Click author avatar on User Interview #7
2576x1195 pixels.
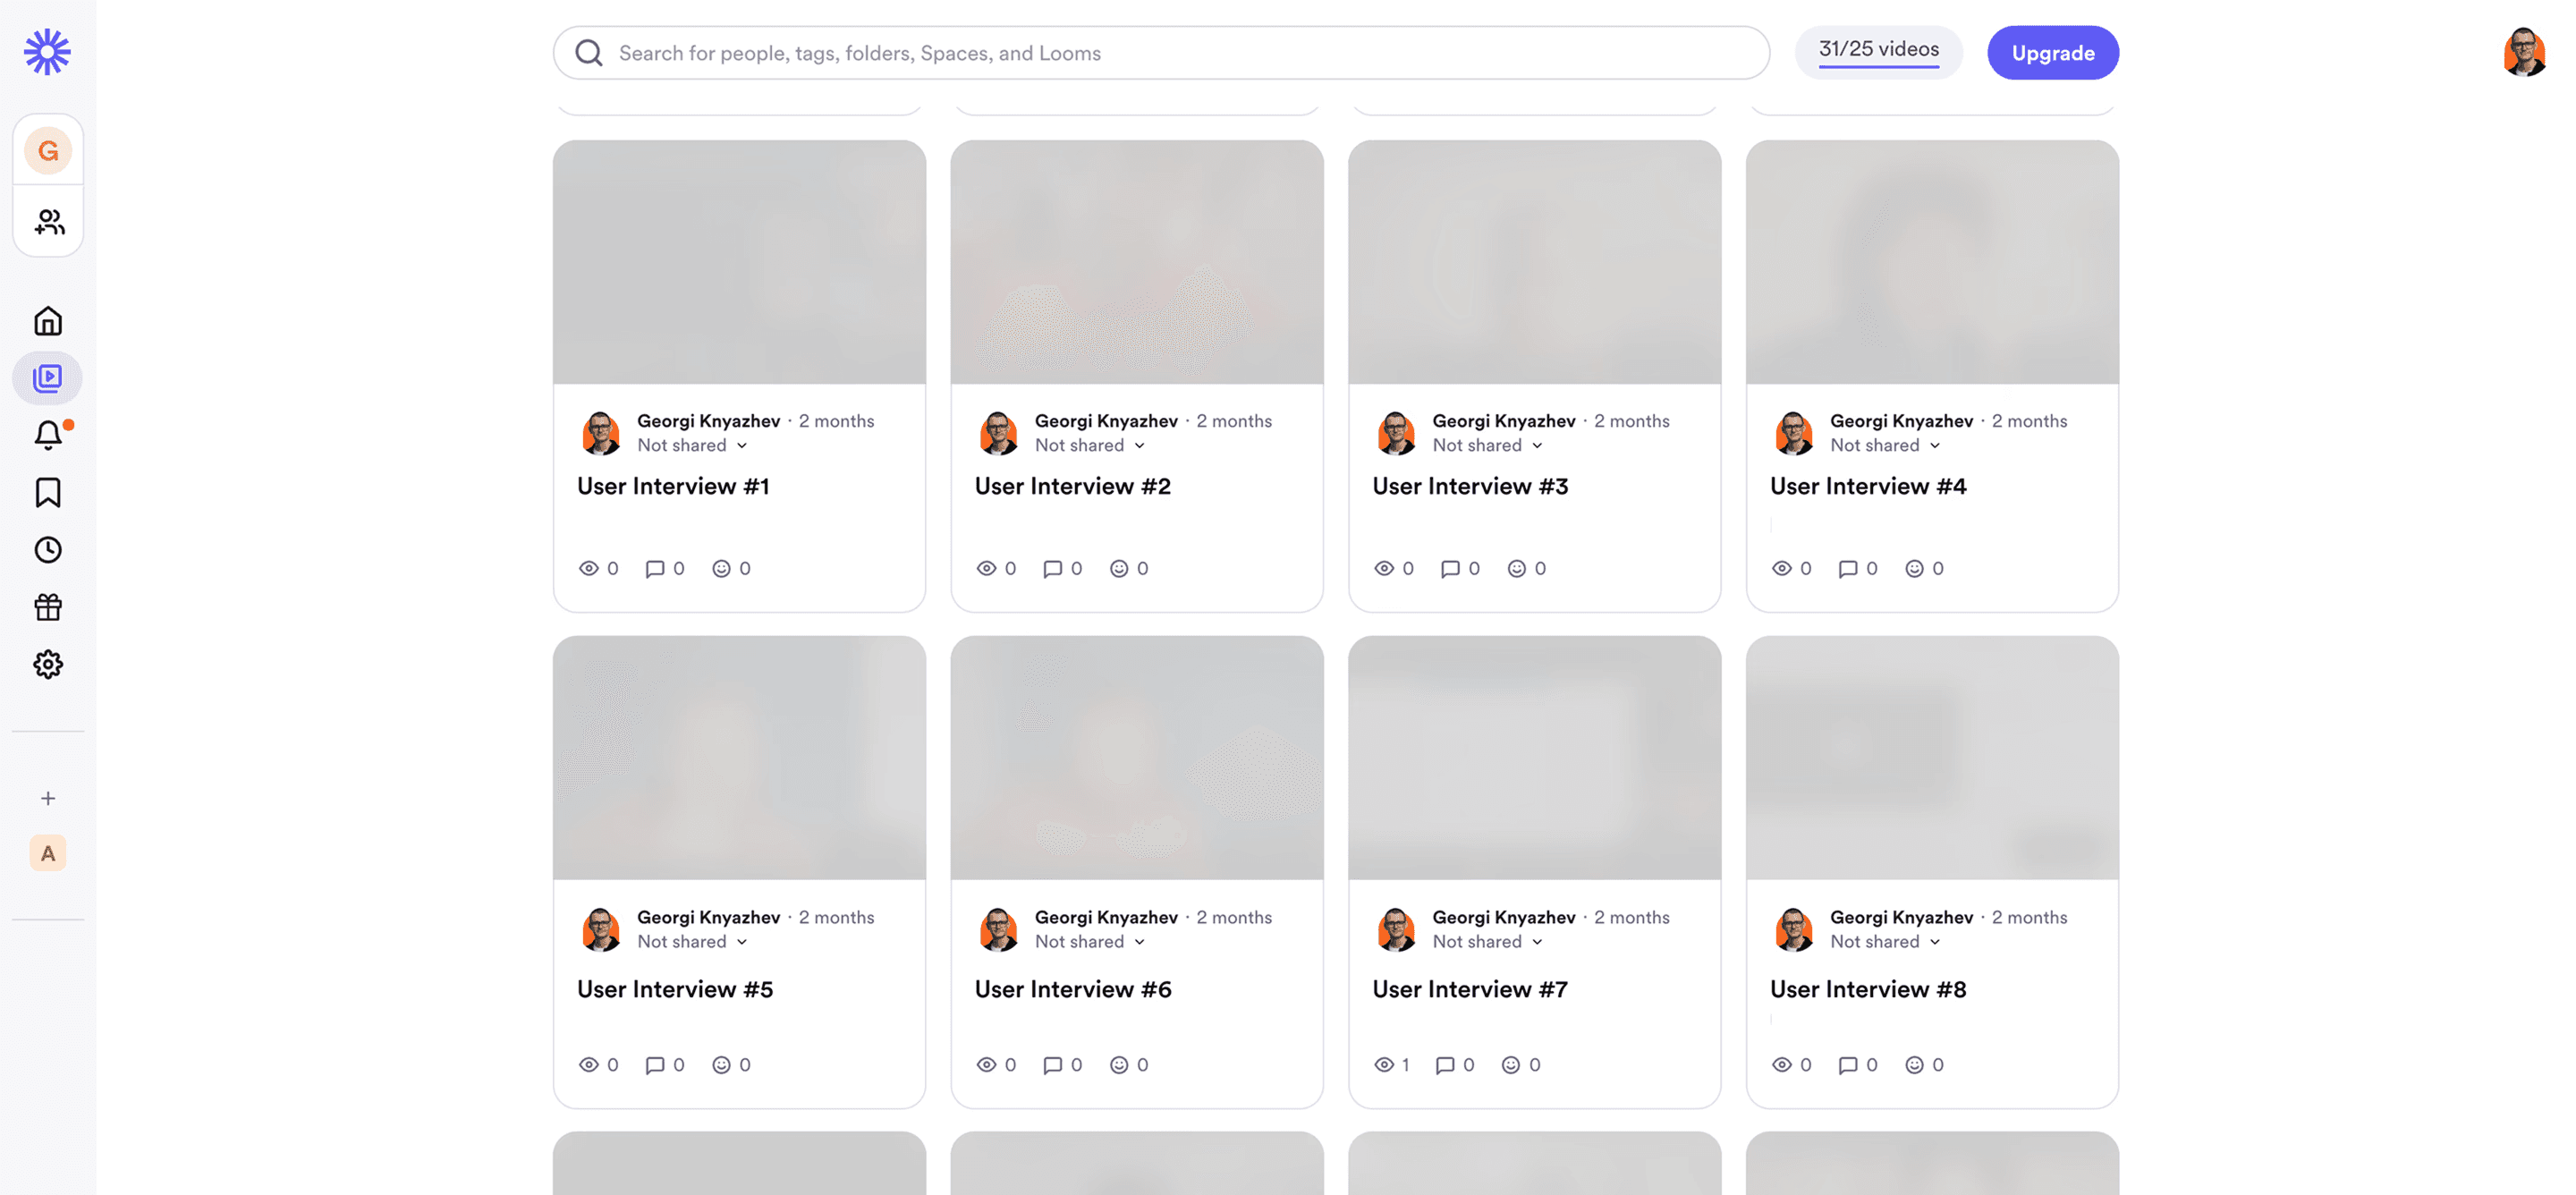[1396, 929]
